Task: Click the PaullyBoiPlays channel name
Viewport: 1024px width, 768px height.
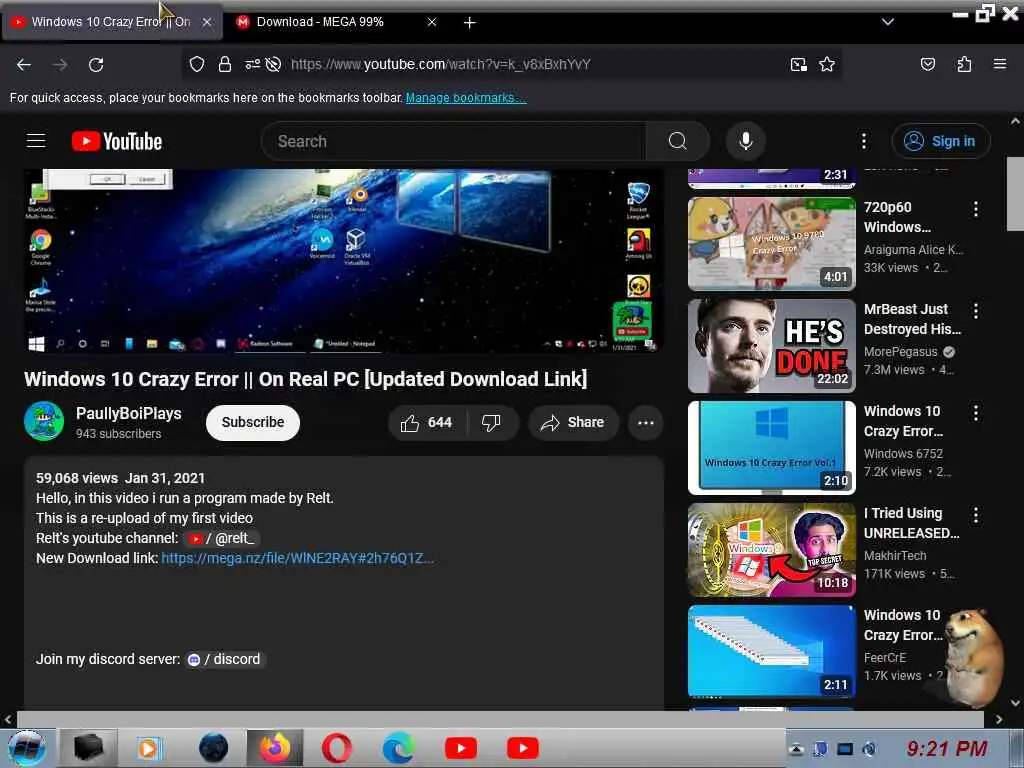Action: tap(129, 413)
